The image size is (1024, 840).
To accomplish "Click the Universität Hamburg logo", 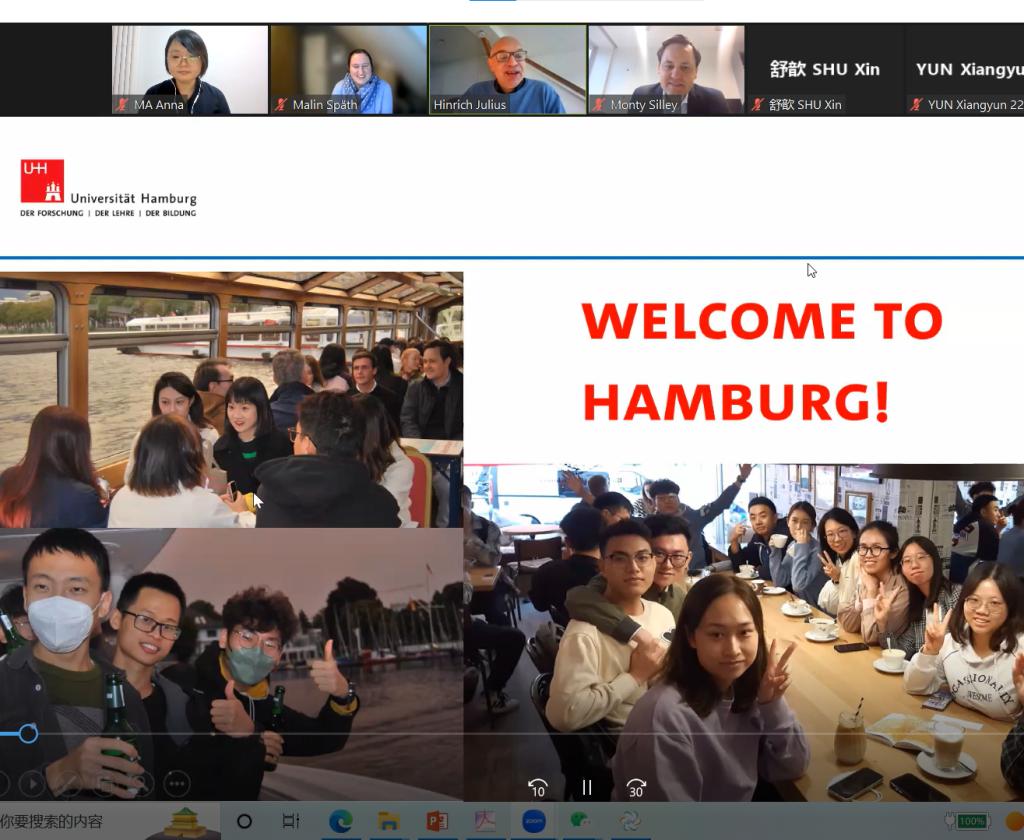I will click(108, 188).
